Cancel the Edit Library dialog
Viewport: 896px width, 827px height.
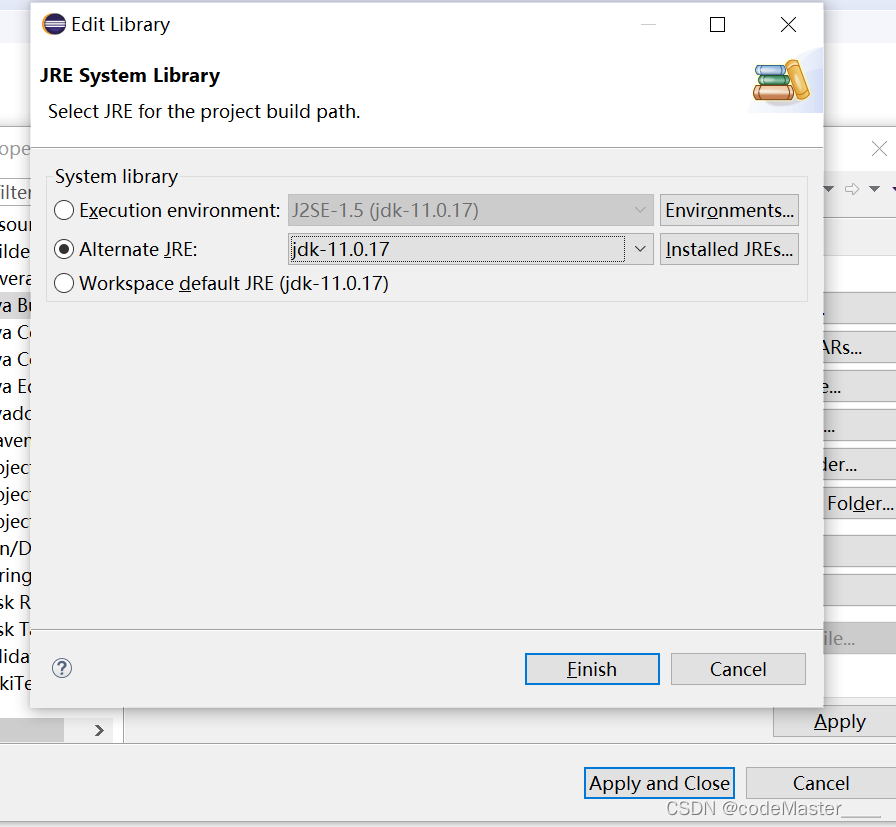click(738, 669)
